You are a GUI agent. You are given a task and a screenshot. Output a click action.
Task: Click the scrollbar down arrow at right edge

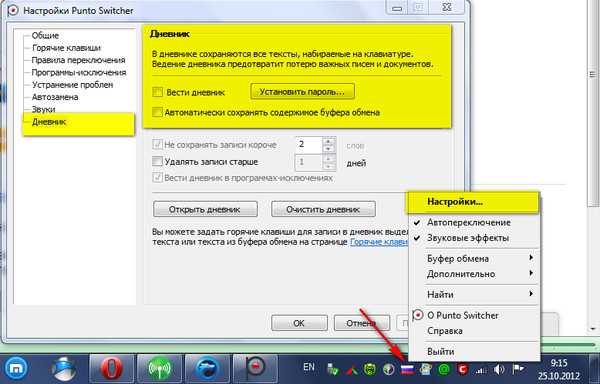pyautogui.click(x=593, y=328)
